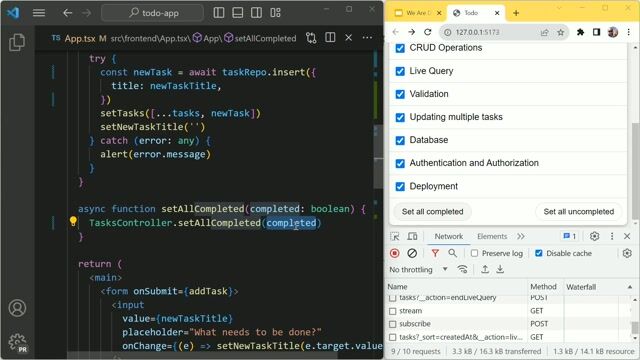This screenshot has width=640, height=360.
Task: Uncheck the CRUD Operations task
Action: click(400, 48)
